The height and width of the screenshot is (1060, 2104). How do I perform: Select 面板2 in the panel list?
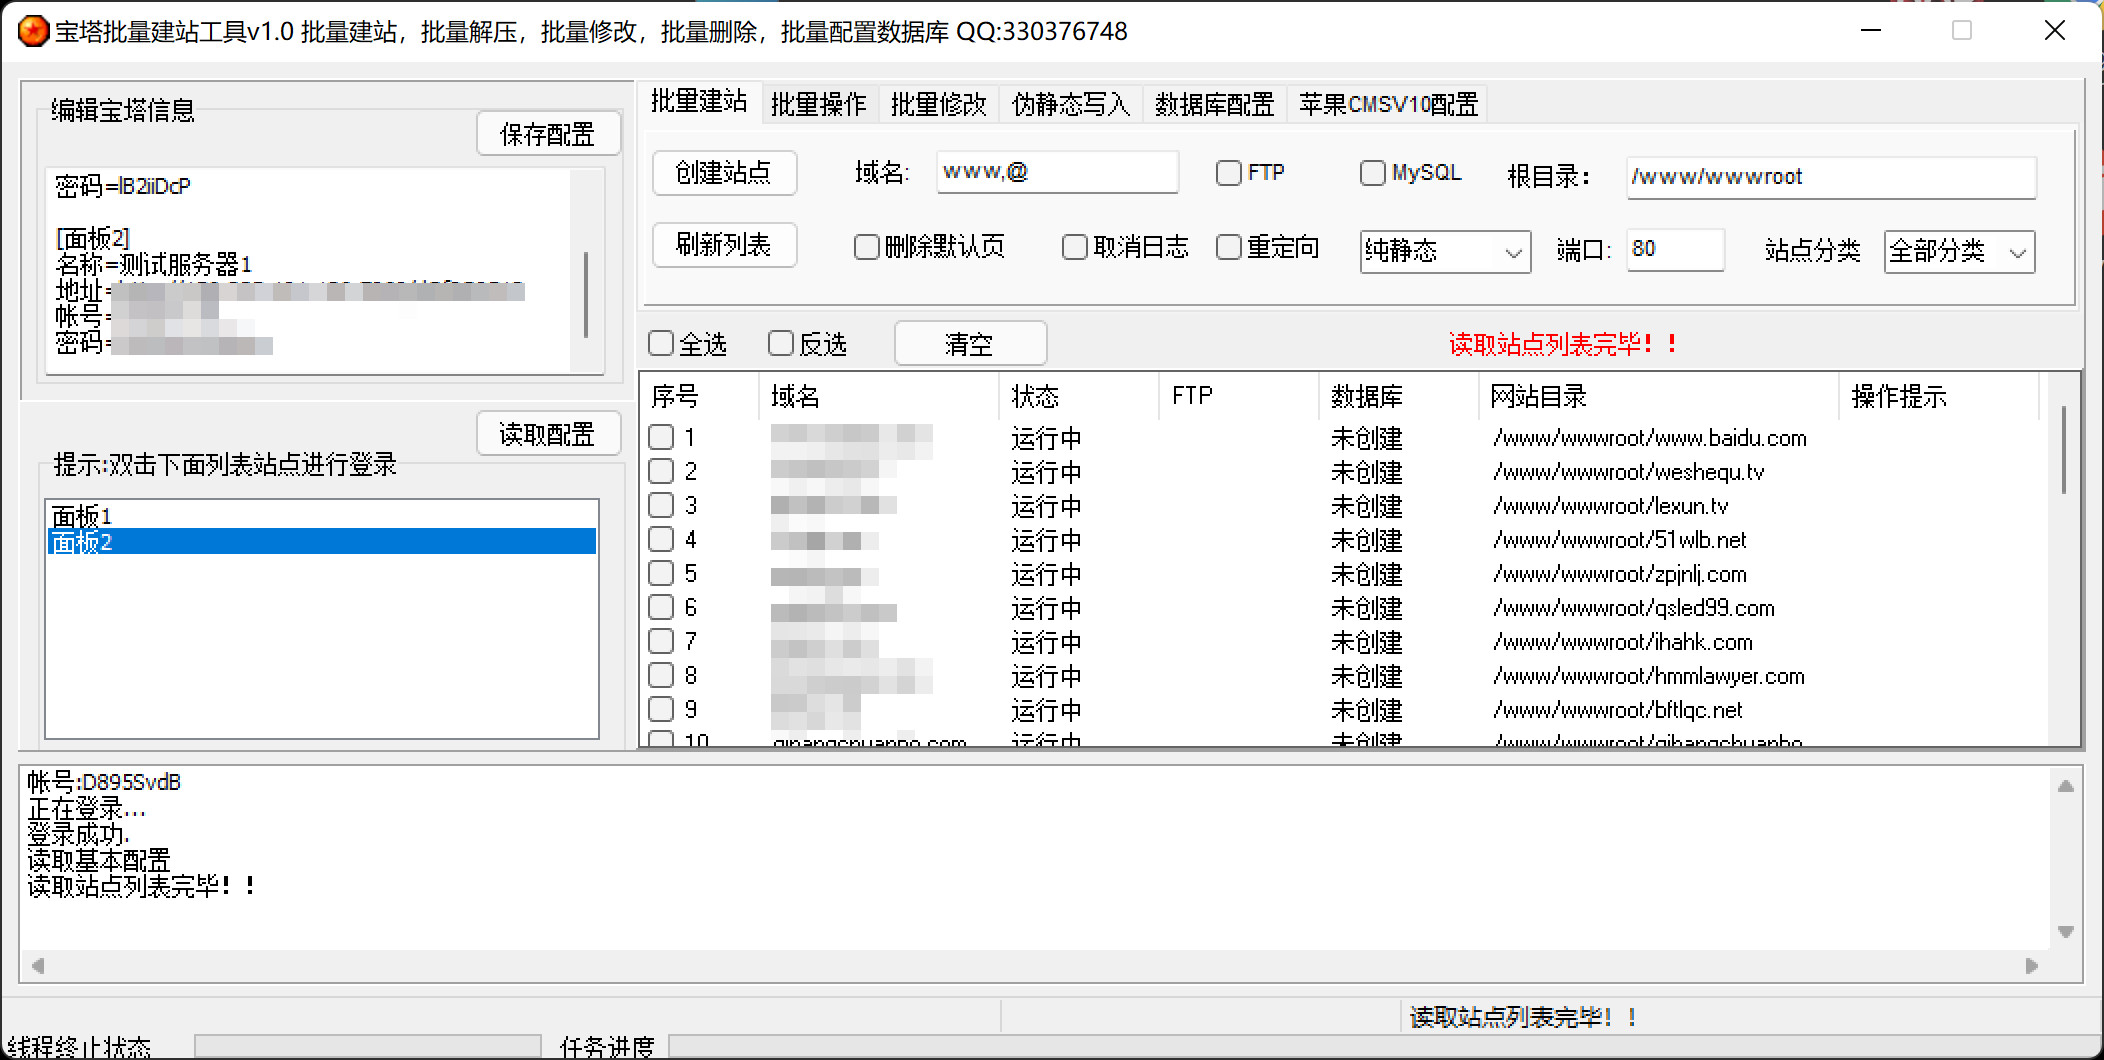321,541
